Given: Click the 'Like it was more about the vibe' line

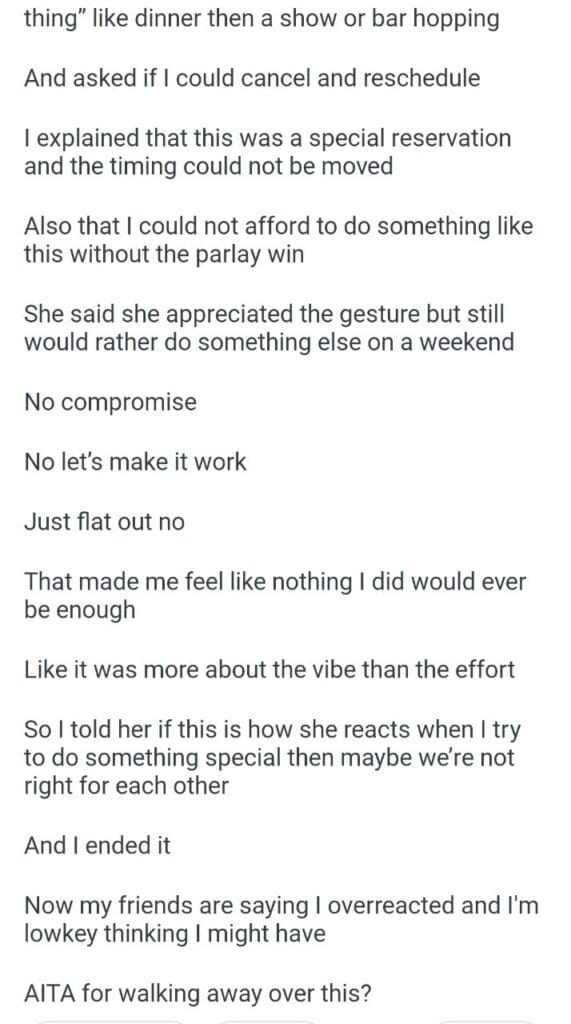Looking at the screenshot, I should (x=270, y=669).
